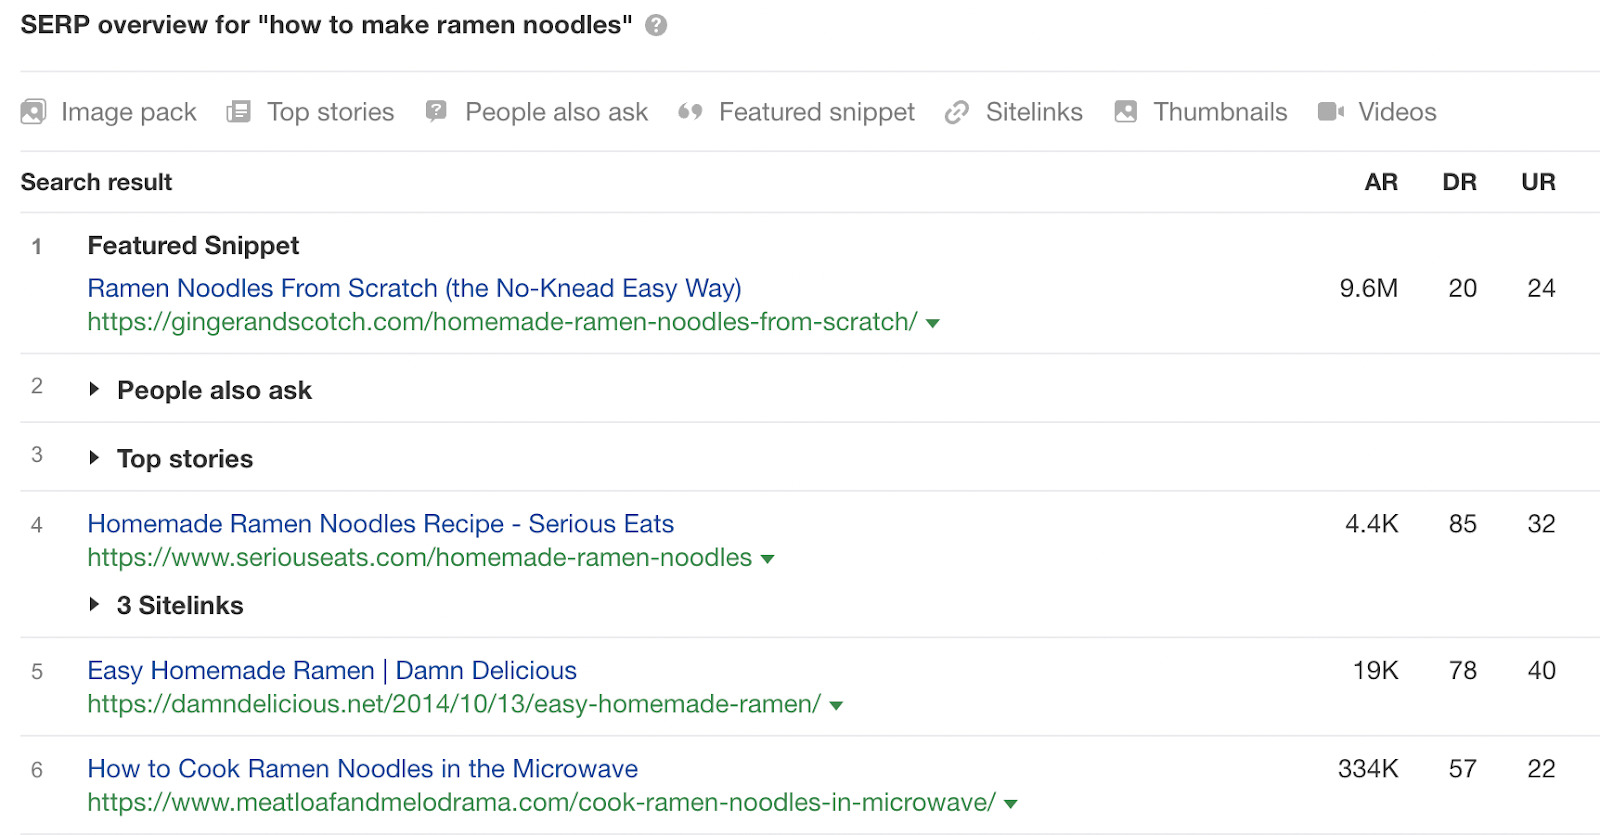Click the DR column header

pos(1459,182)
